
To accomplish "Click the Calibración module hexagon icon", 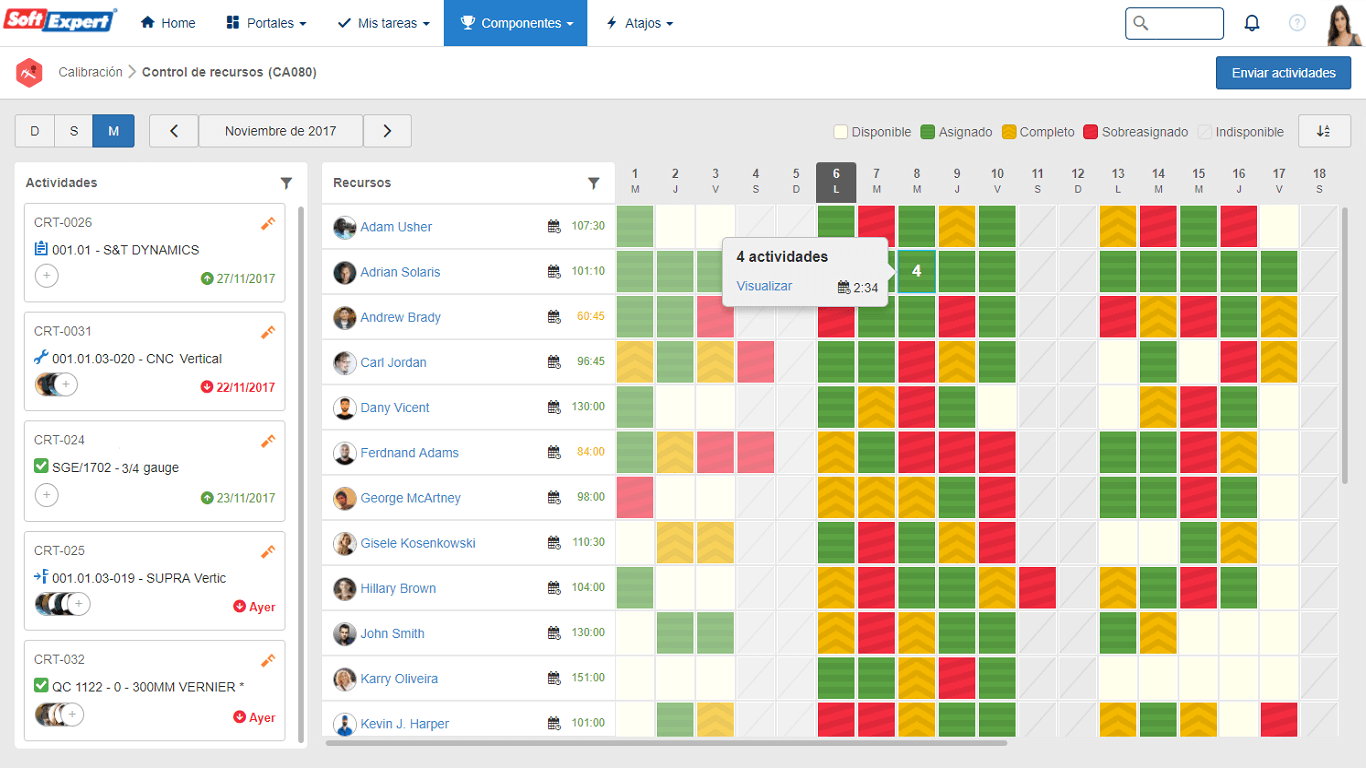I will tap(29, 73).
